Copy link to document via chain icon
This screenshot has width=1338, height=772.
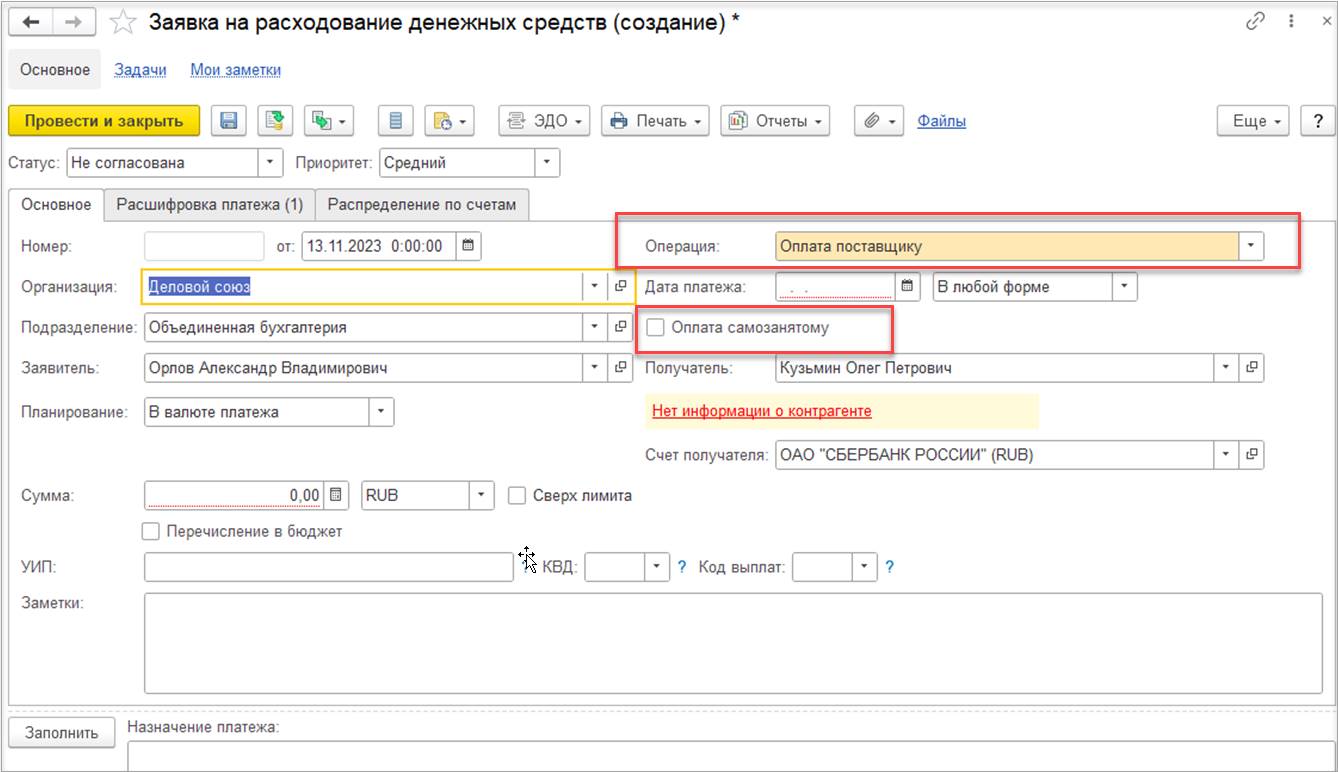point(1255,22)
